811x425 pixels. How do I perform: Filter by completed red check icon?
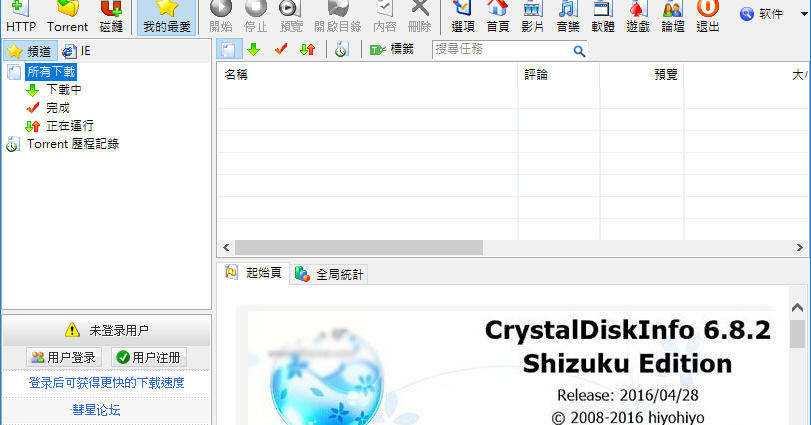pyautogui.click(x=281, y=50)
